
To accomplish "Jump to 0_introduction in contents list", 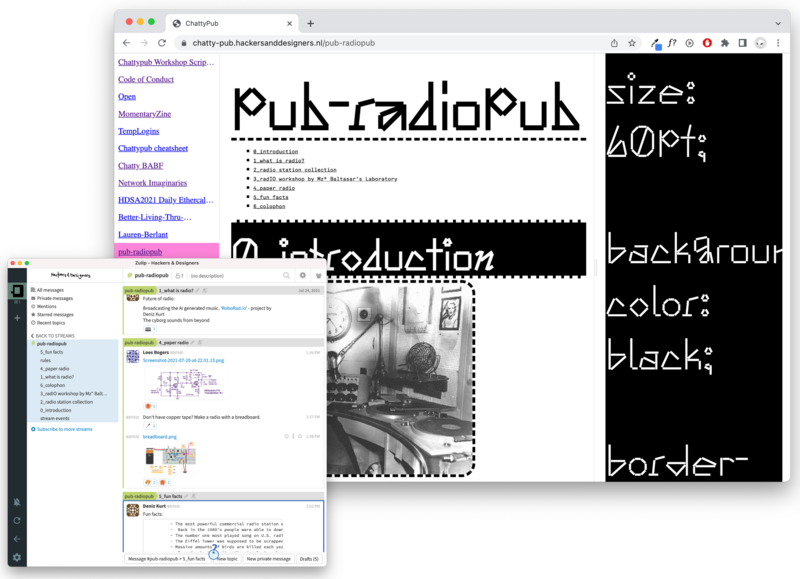I will pos(276,152).
